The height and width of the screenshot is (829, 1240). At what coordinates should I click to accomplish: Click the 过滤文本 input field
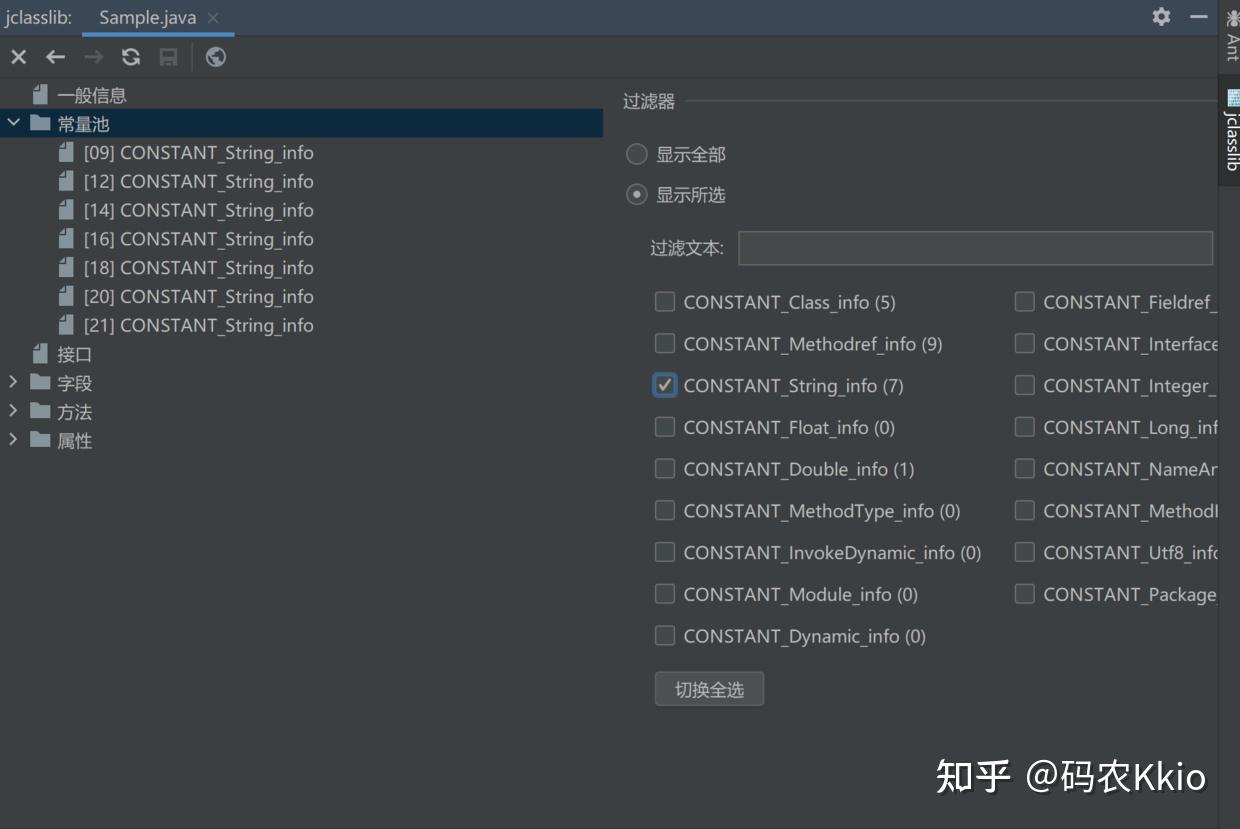click(975, 248)
